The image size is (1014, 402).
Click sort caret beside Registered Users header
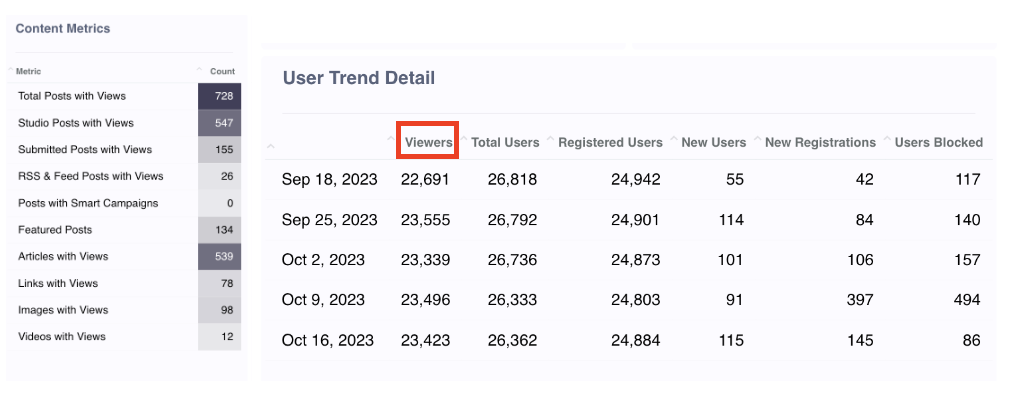pos(550,138)
